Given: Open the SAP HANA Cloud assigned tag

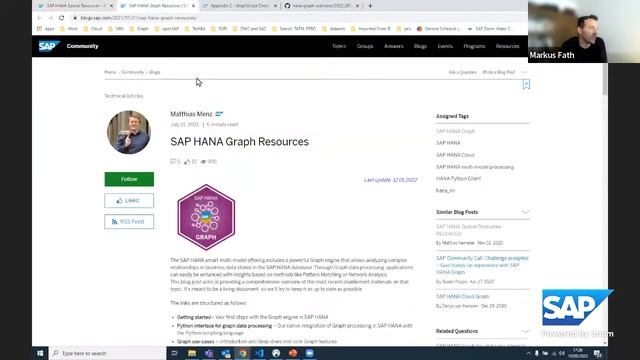Looking at the screenshot, I should tap(455, 155).
